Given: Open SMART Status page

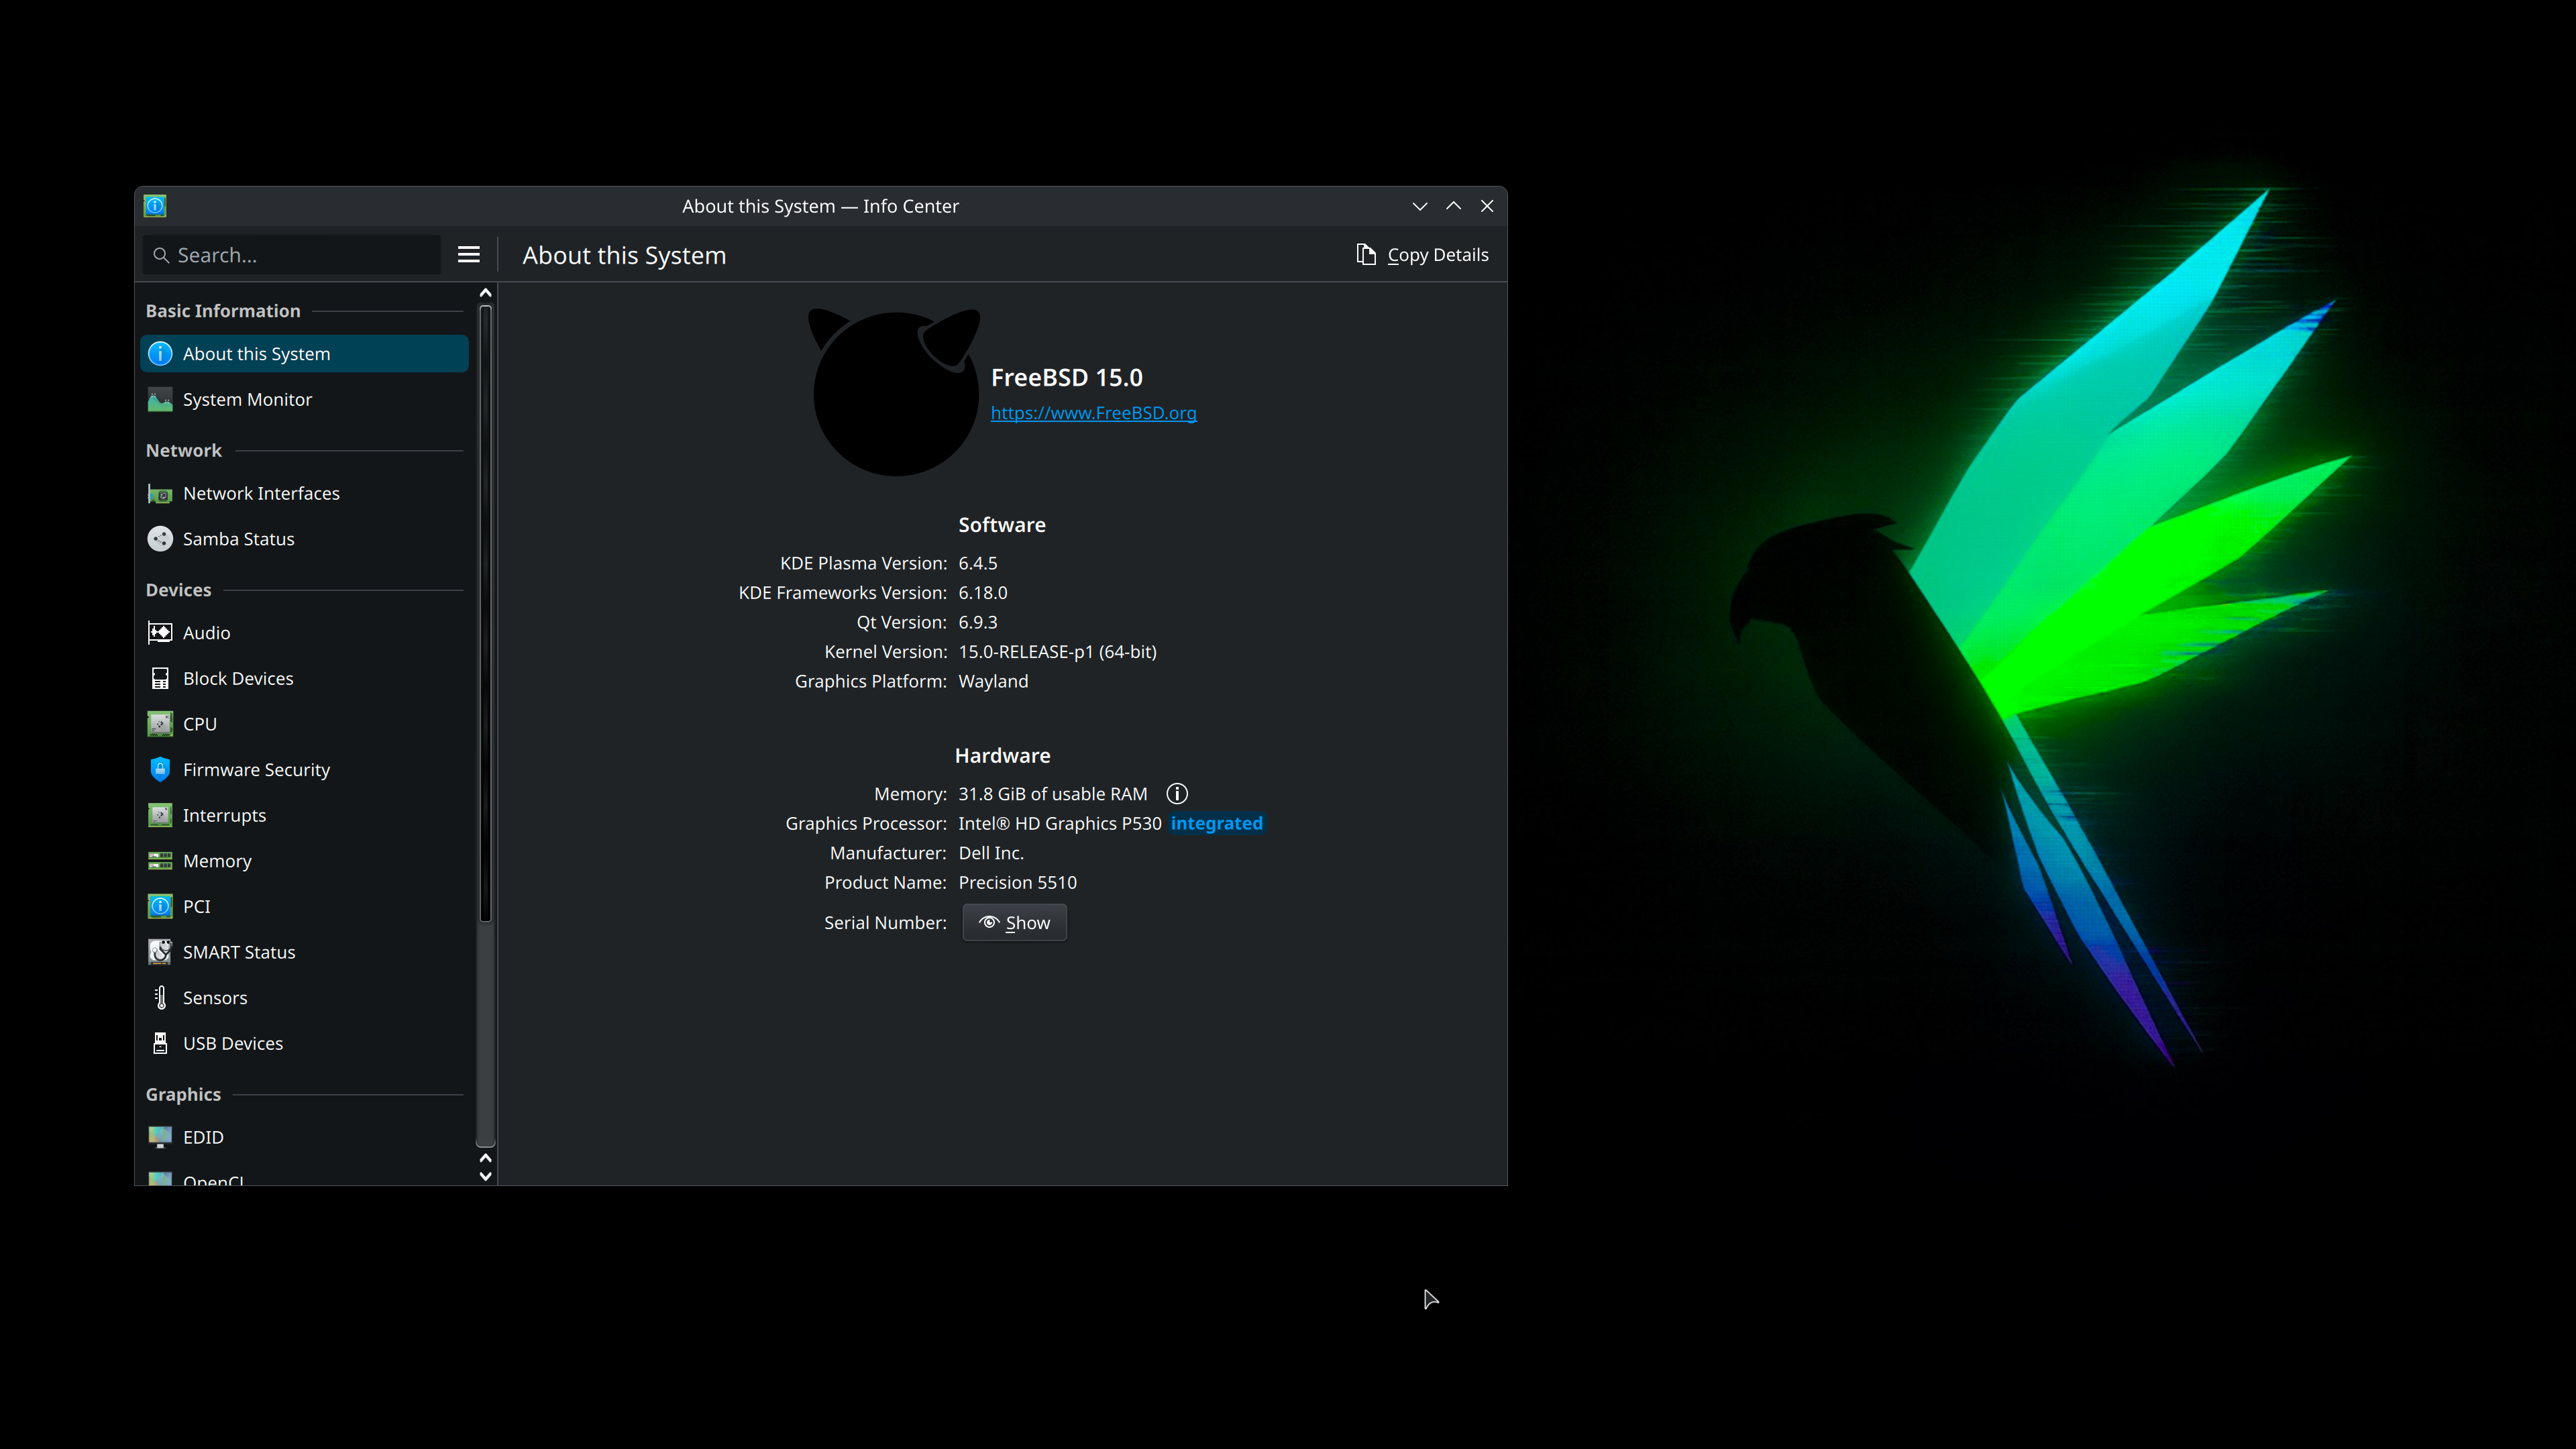Looking at the screenshot, I should click(238, 952).
